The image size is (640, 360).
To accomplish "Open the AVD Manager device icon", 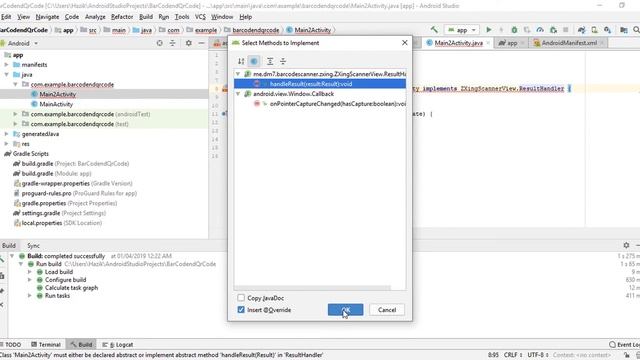I will [594, 30].
